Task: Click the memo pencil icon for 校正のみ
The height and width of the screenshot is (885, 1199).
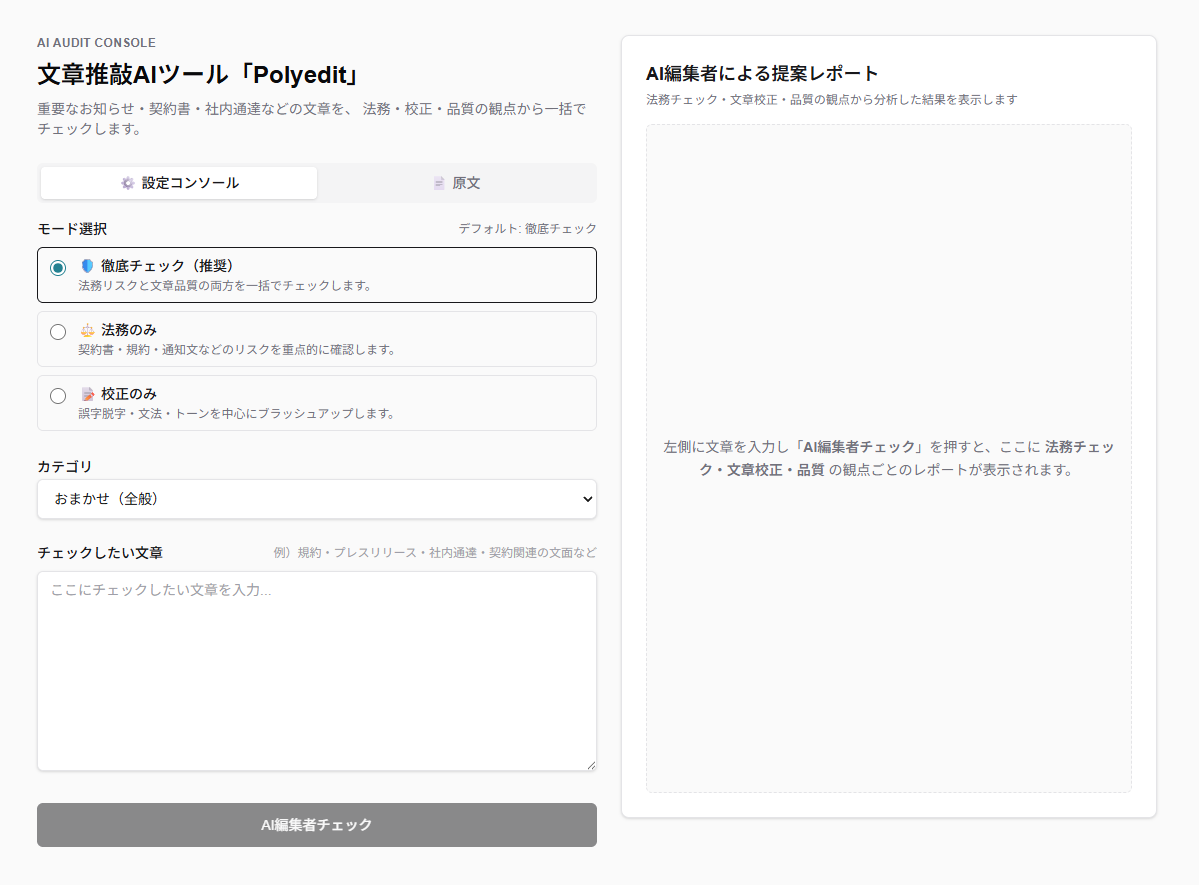Action: pos(87,394)
